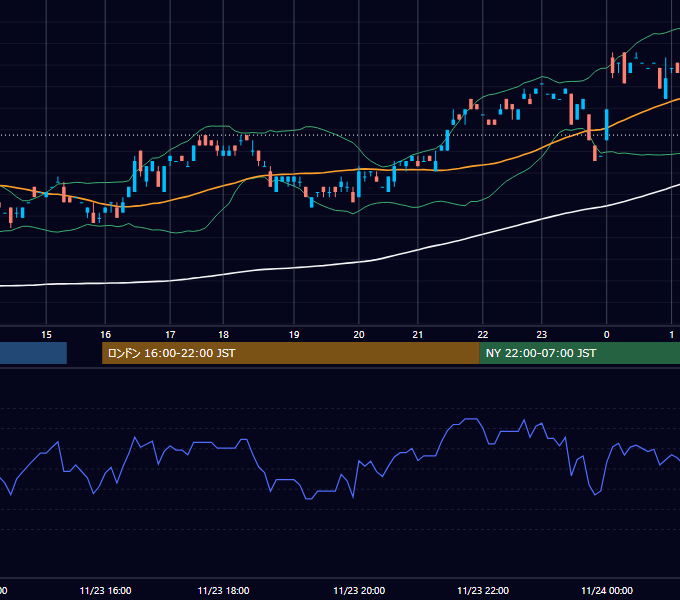
Task: Click the 11/23 20:00 date label
Action: point(359,590)
